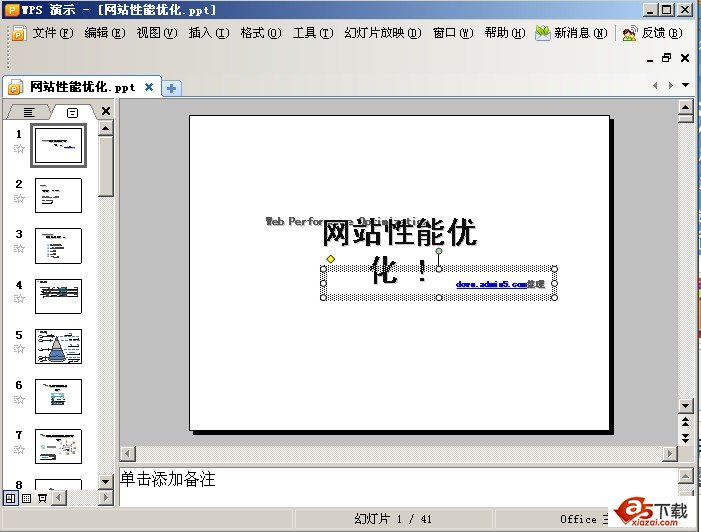The height and width of the screenshot is (532, 701).
Task: Minimize the inner document window
Action: 650,59
